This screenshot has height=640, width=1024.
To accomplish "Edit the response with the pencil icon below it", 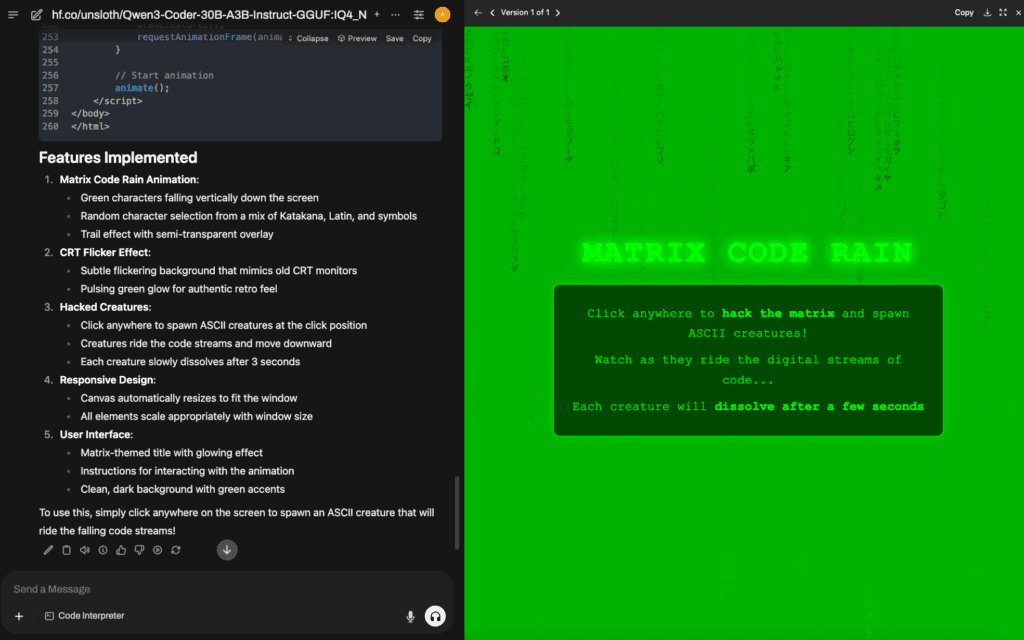I will point(48,550).
